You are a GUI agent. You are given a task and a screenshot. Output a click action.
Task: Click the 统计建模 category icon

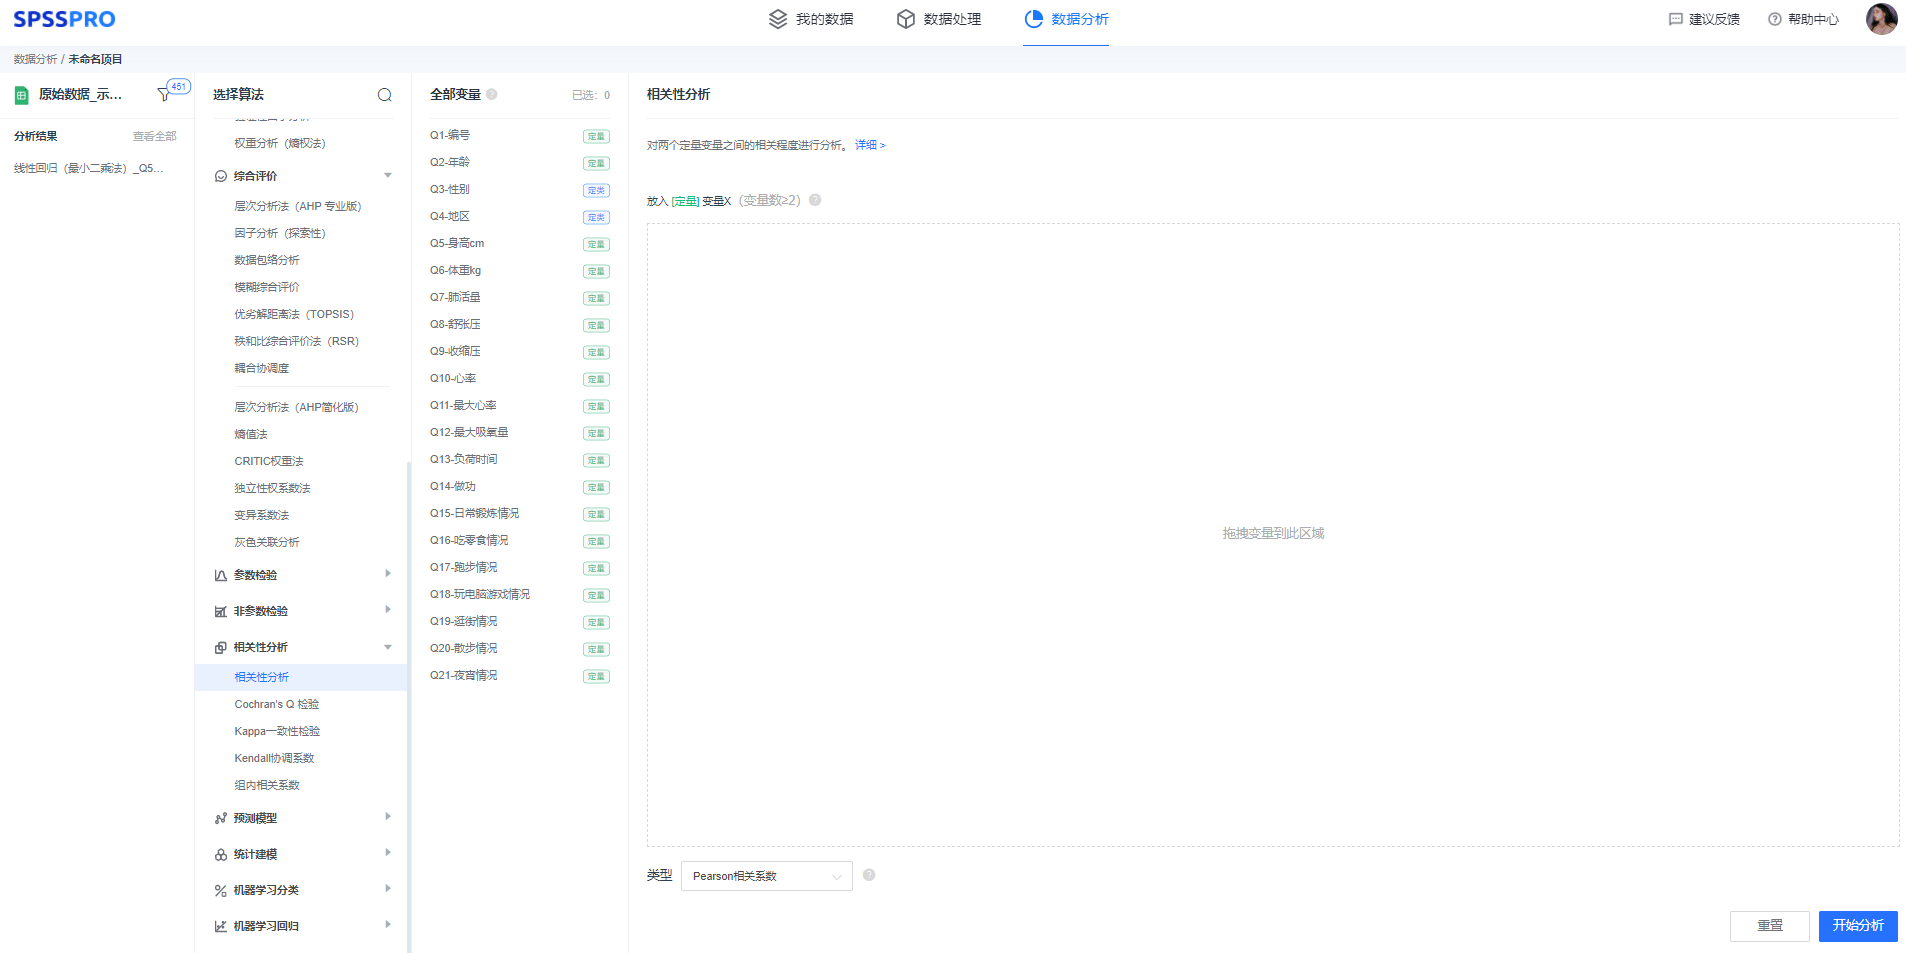pyautogui.click(x=221, y=854)
